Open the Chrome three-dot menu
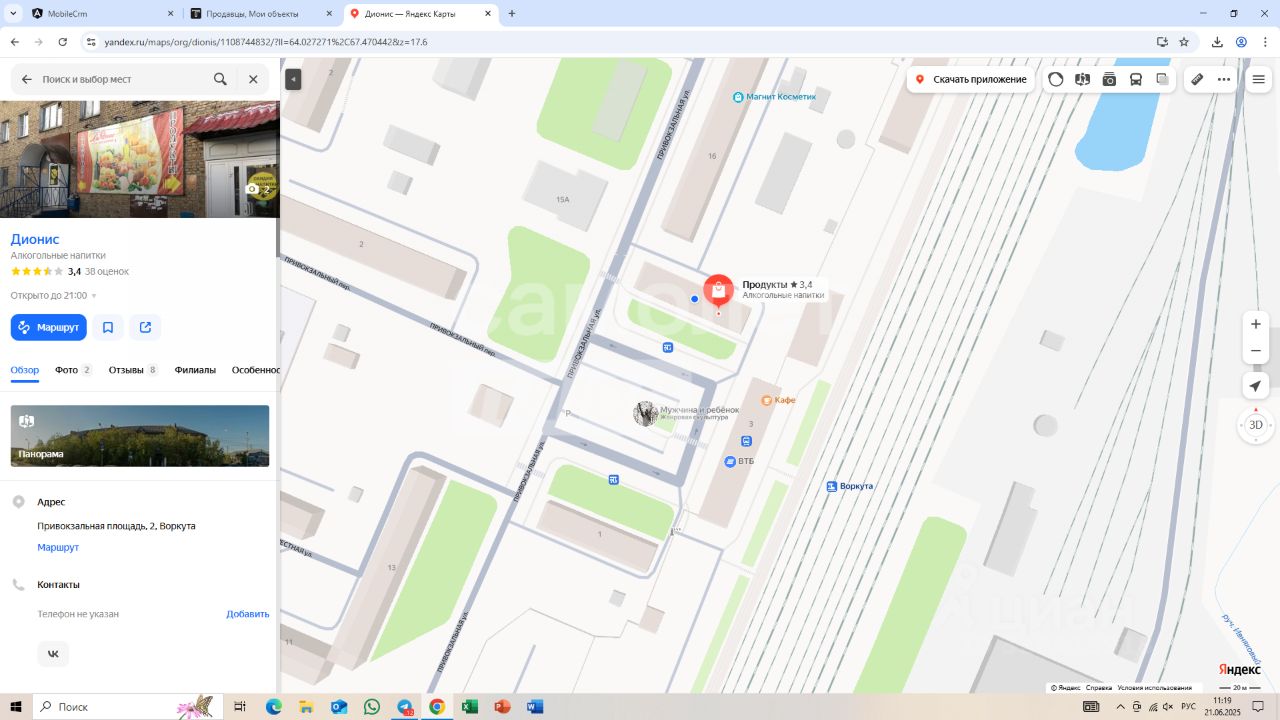This screenshot has width=1280, height=720. click(1264, 42)
